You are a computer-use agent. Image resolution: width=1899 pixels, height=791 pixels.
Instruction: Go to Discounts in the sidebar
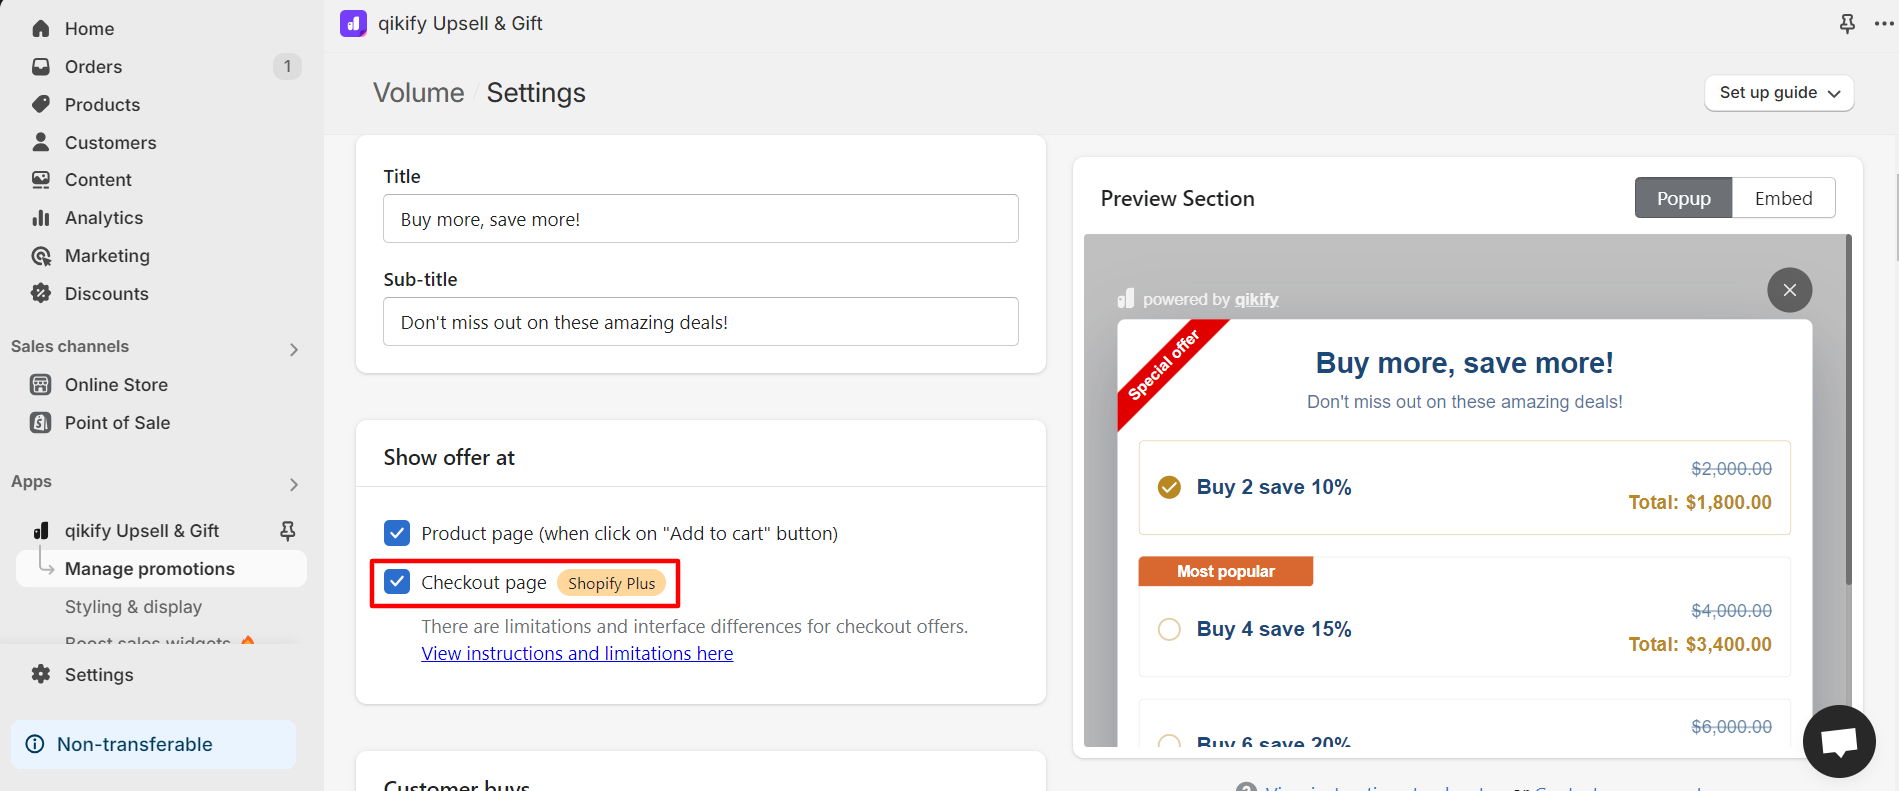click(106, 294)
